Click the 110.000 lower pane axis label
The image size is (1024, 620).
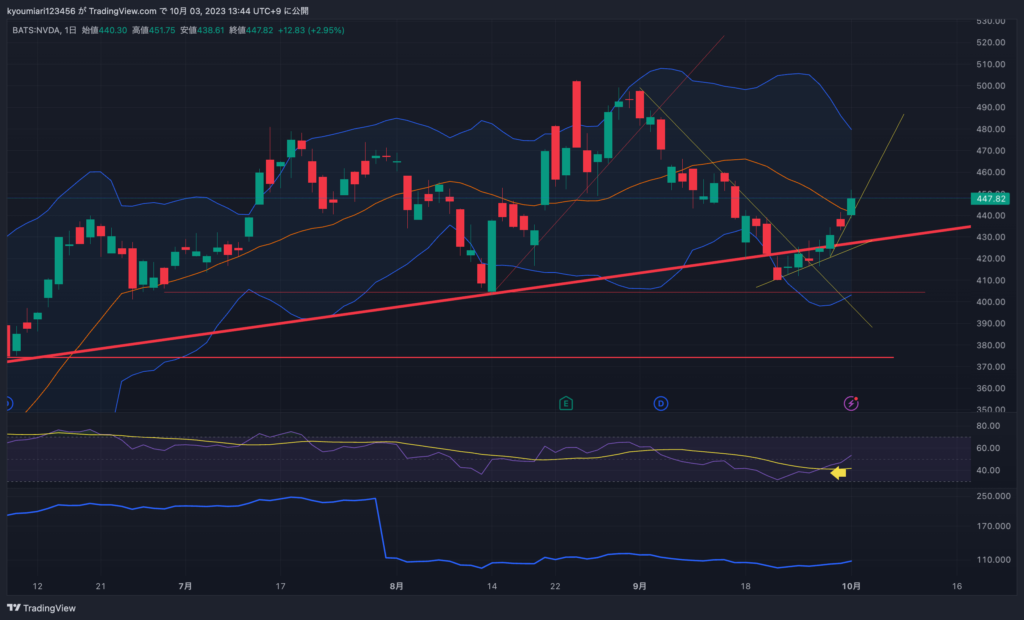[993, 560]
